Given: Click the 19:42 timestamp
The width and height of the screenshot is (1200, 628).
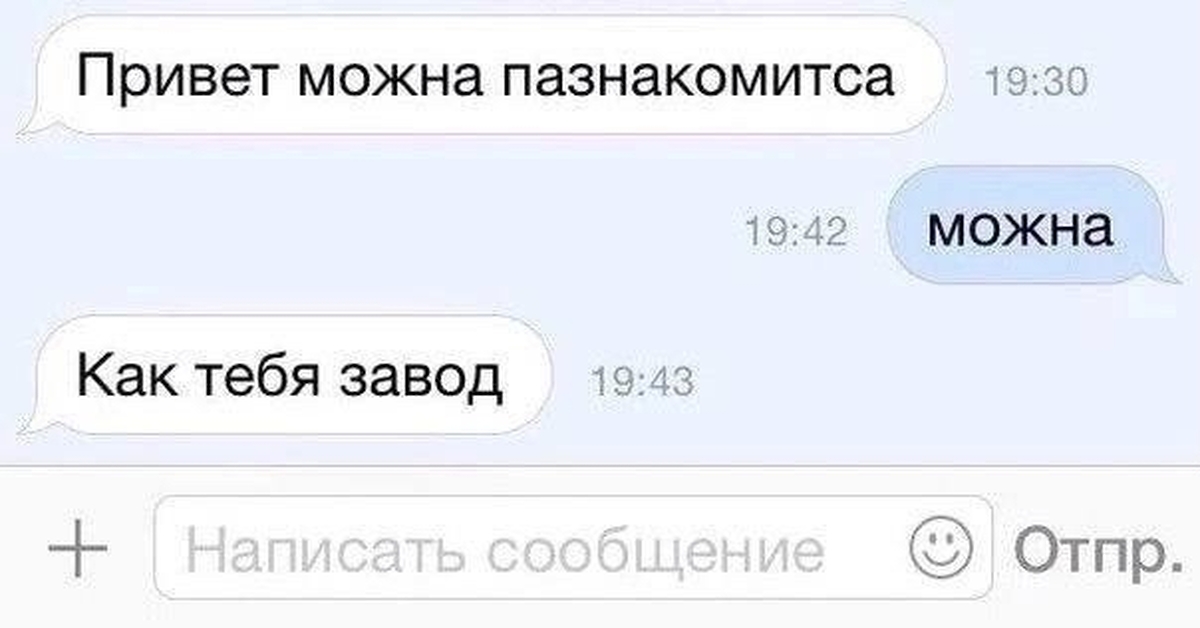Looking at the screenshot, I should 797,233.
